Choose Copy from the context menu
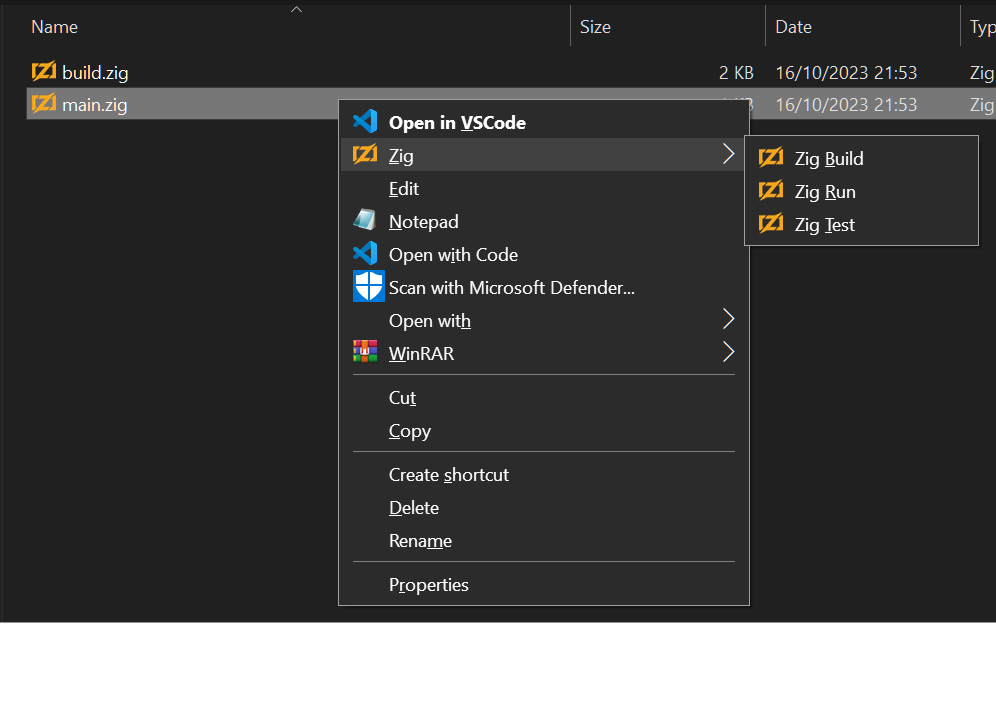The image size is (996, 711). [544, 431]
